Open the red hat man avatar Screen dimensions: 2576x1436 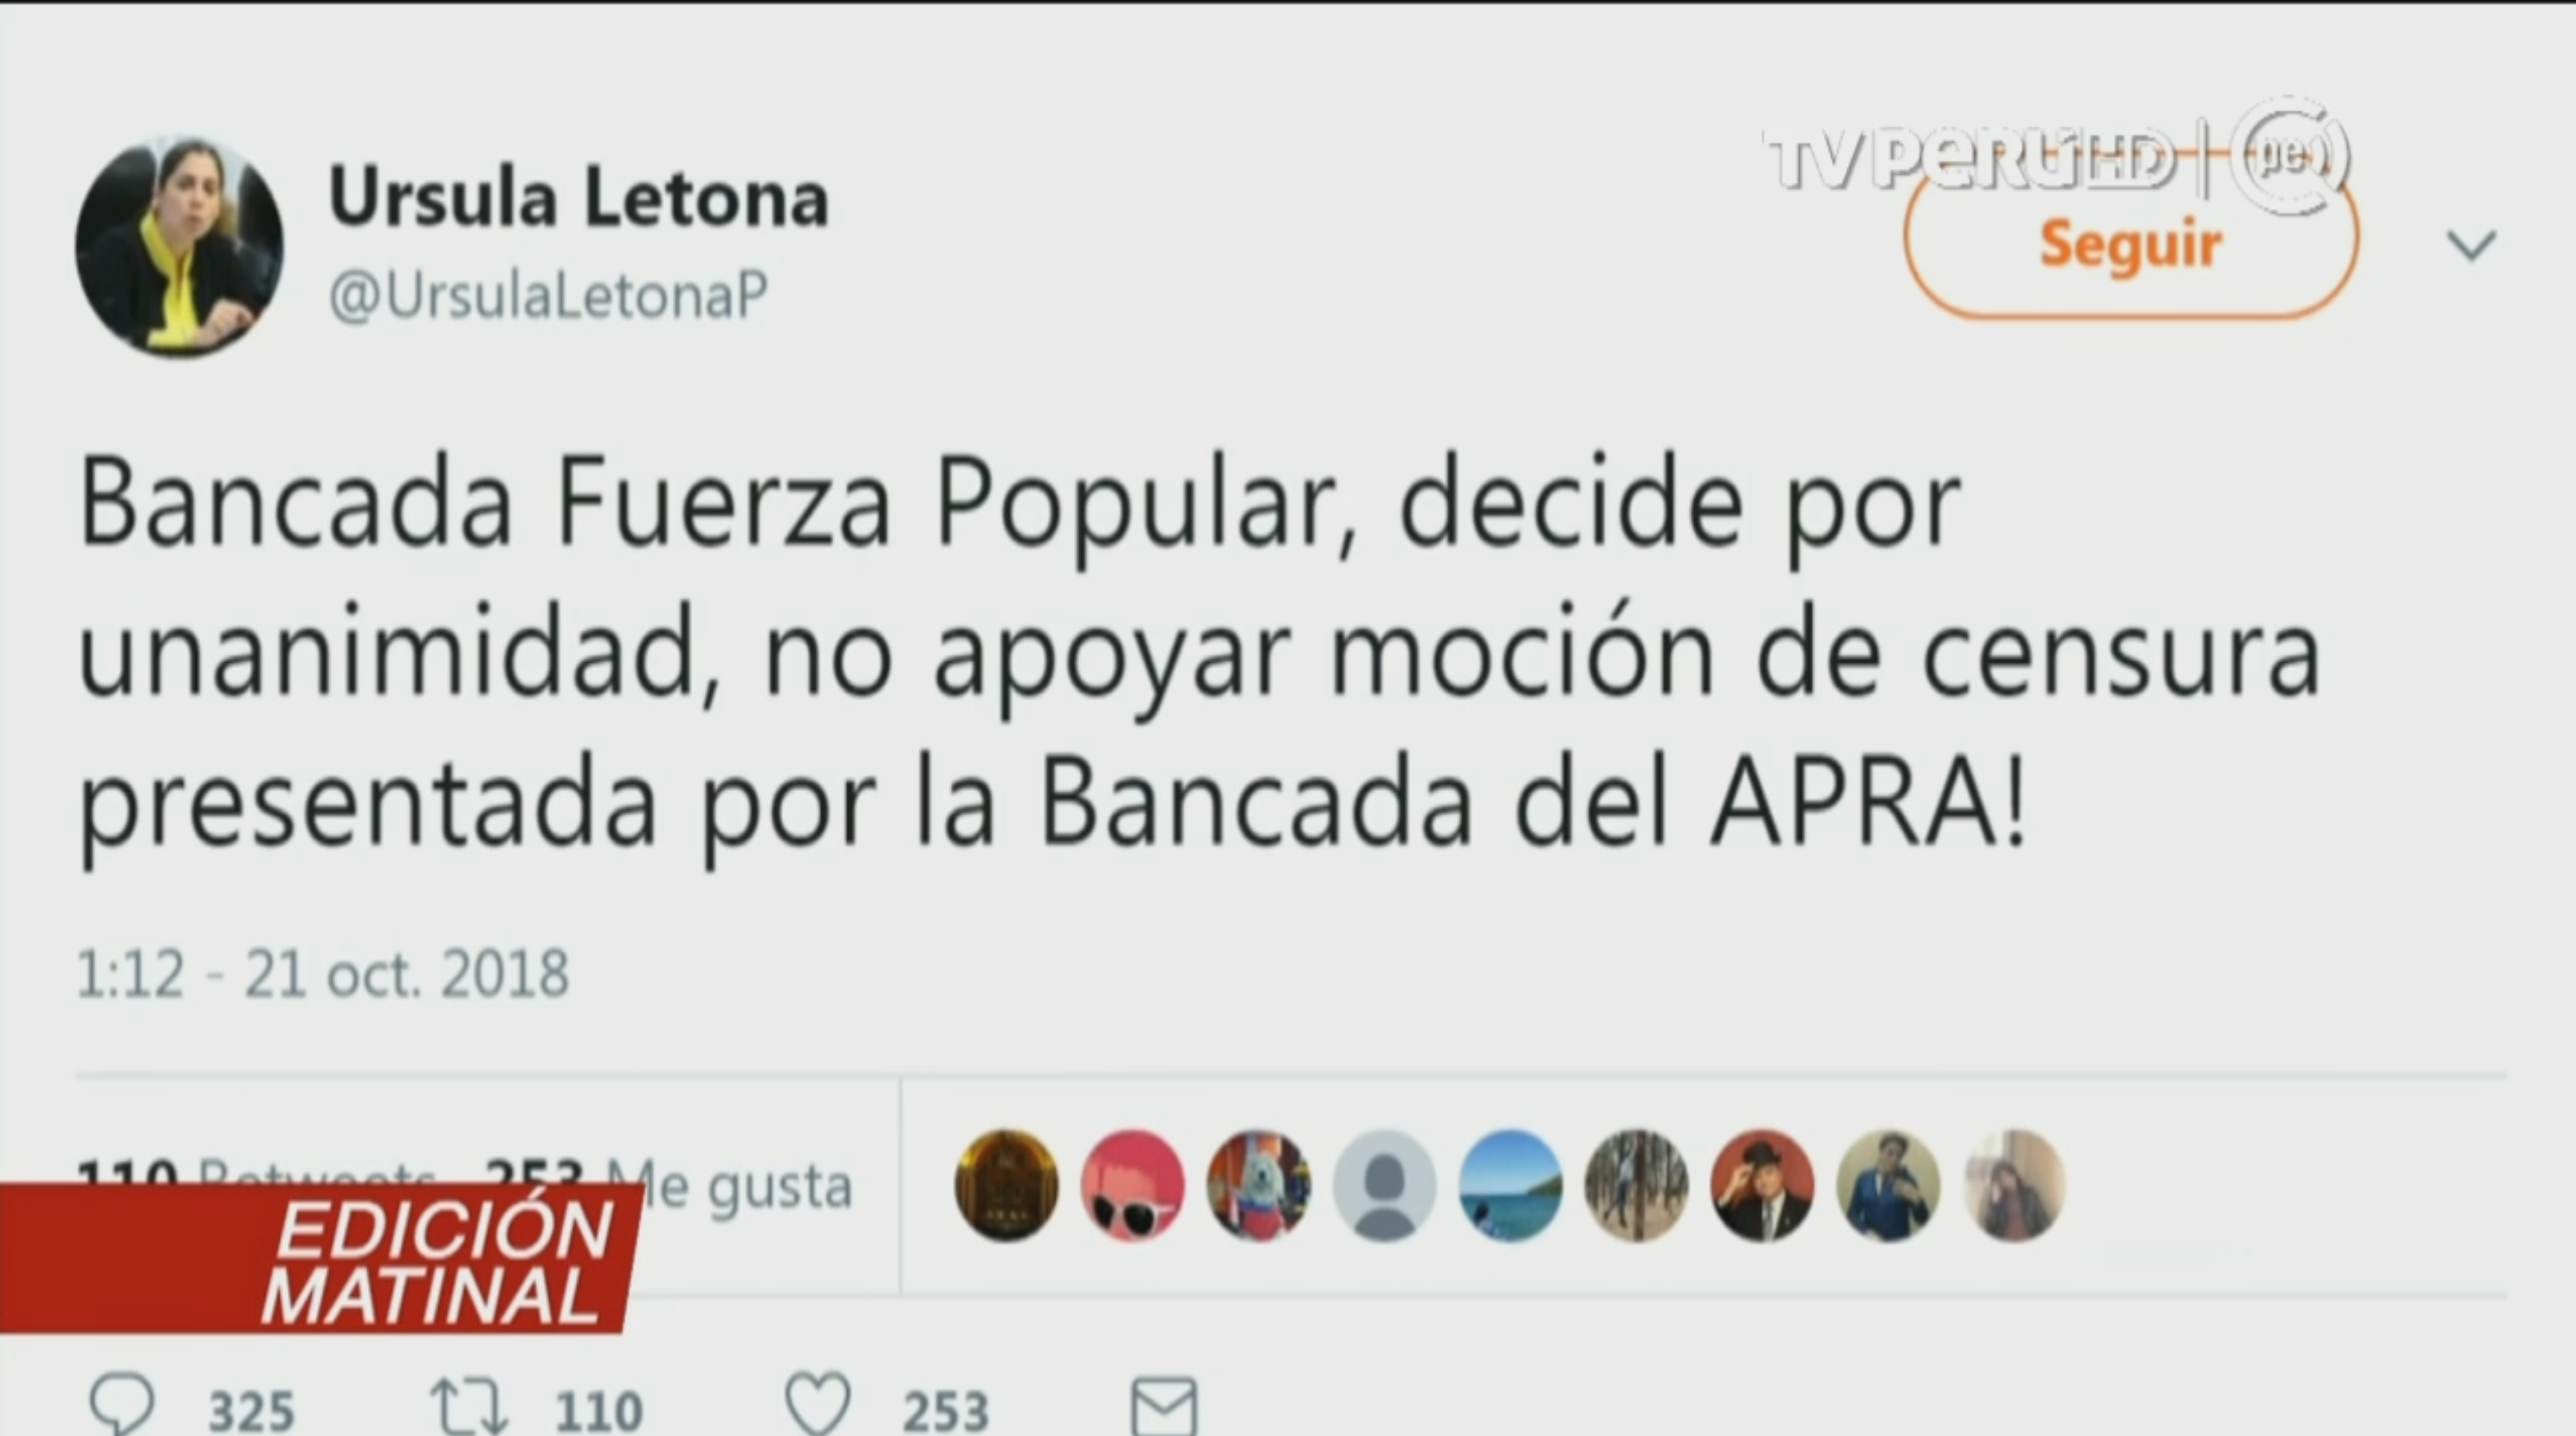click(x=1762, y=1186)
